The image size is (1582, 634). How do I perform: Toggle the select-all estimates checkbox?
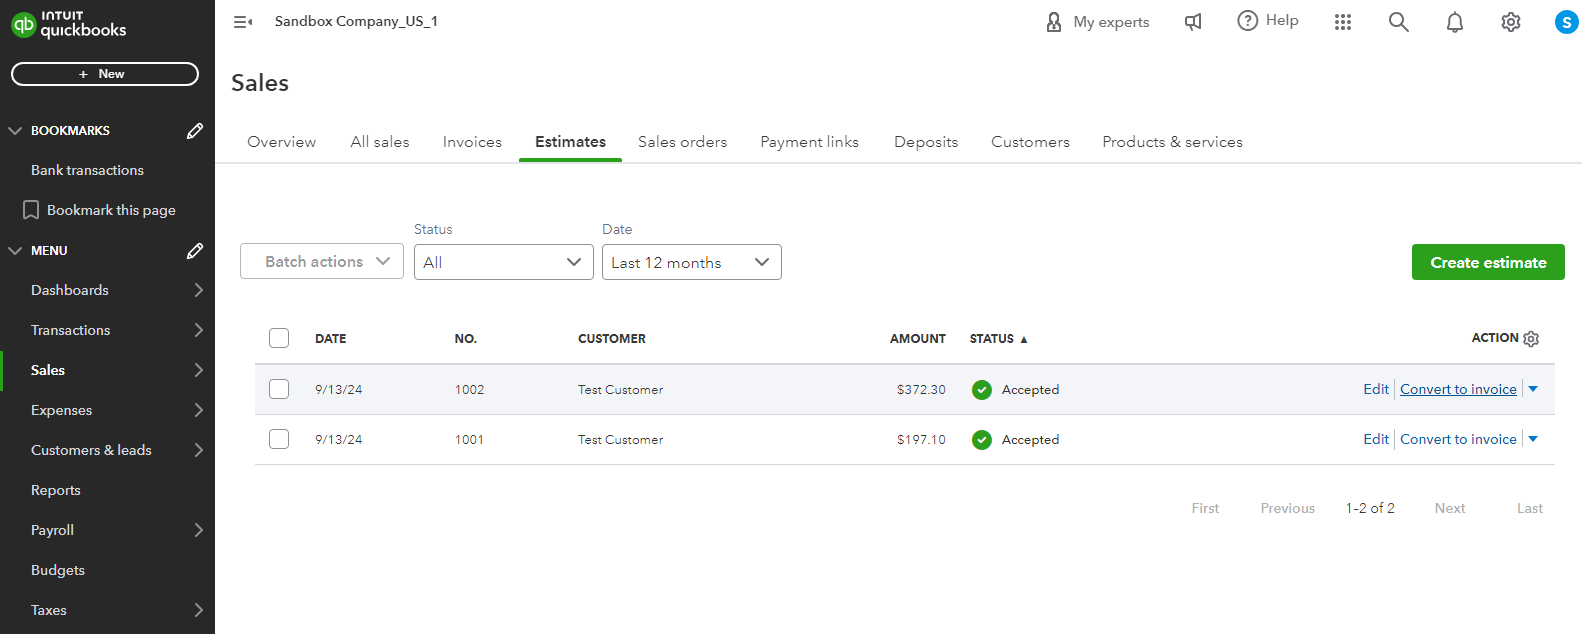tap(279, 338)
